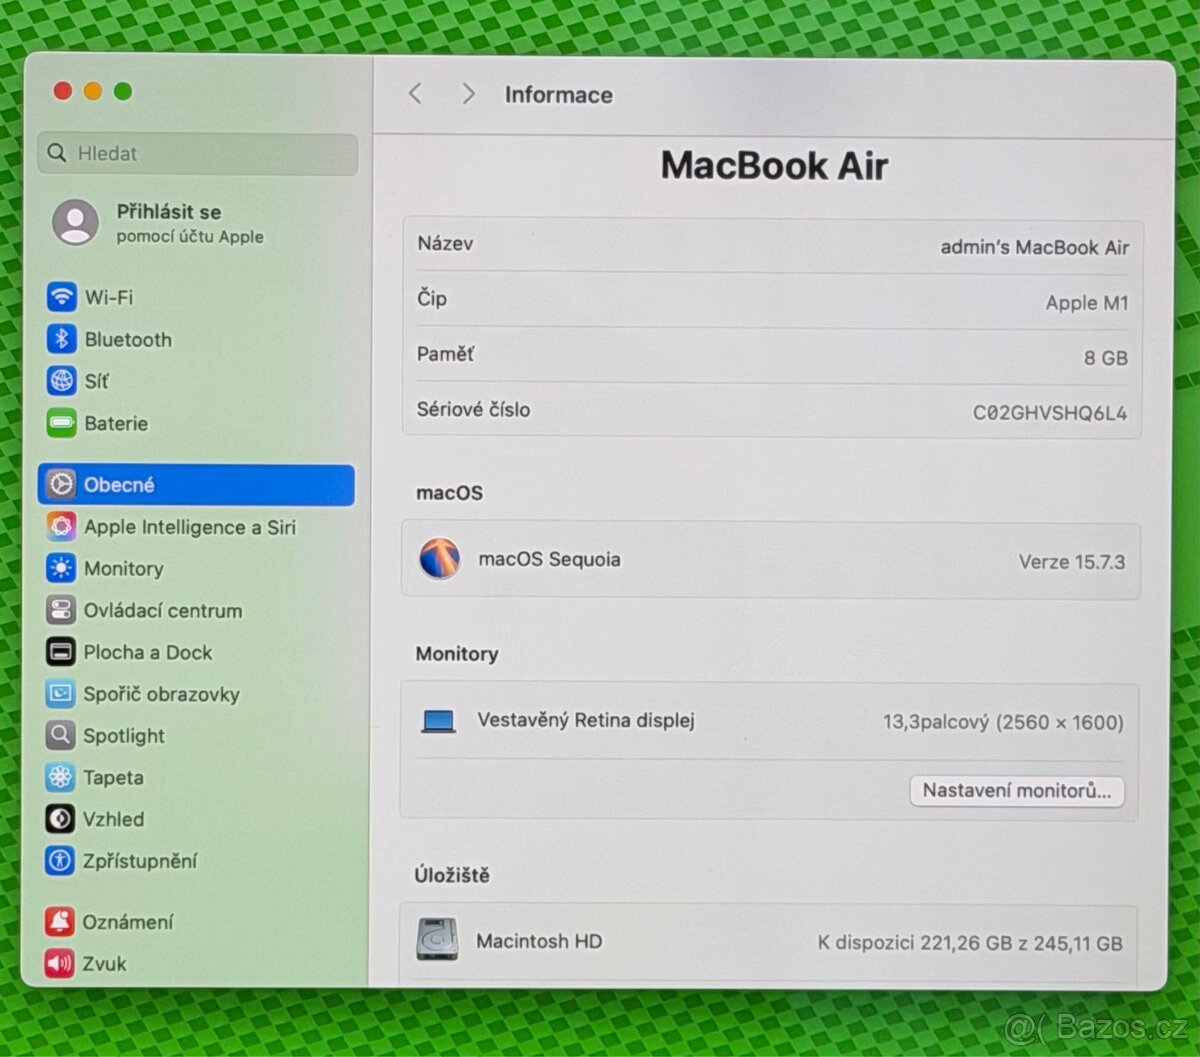The image size is (1200, 1057).
Task: Select the Wi-Fi label in sidebar
Action: click(109, 297)
